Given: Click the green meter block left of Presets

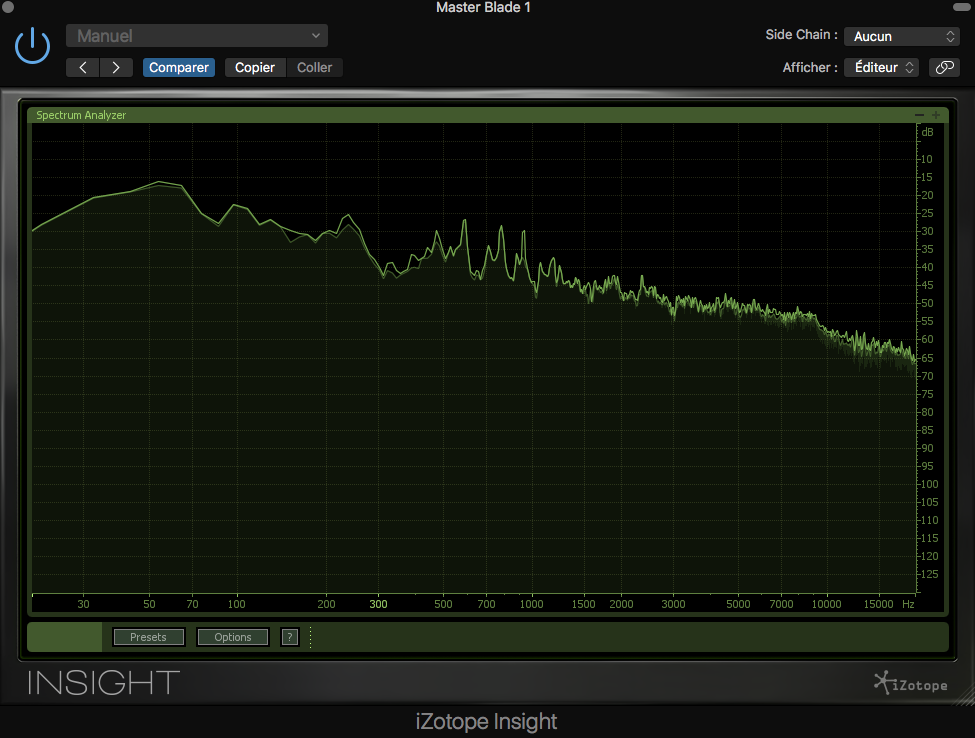Looking at the screenshot, I should pyautogui.click(x=65, y=637).
